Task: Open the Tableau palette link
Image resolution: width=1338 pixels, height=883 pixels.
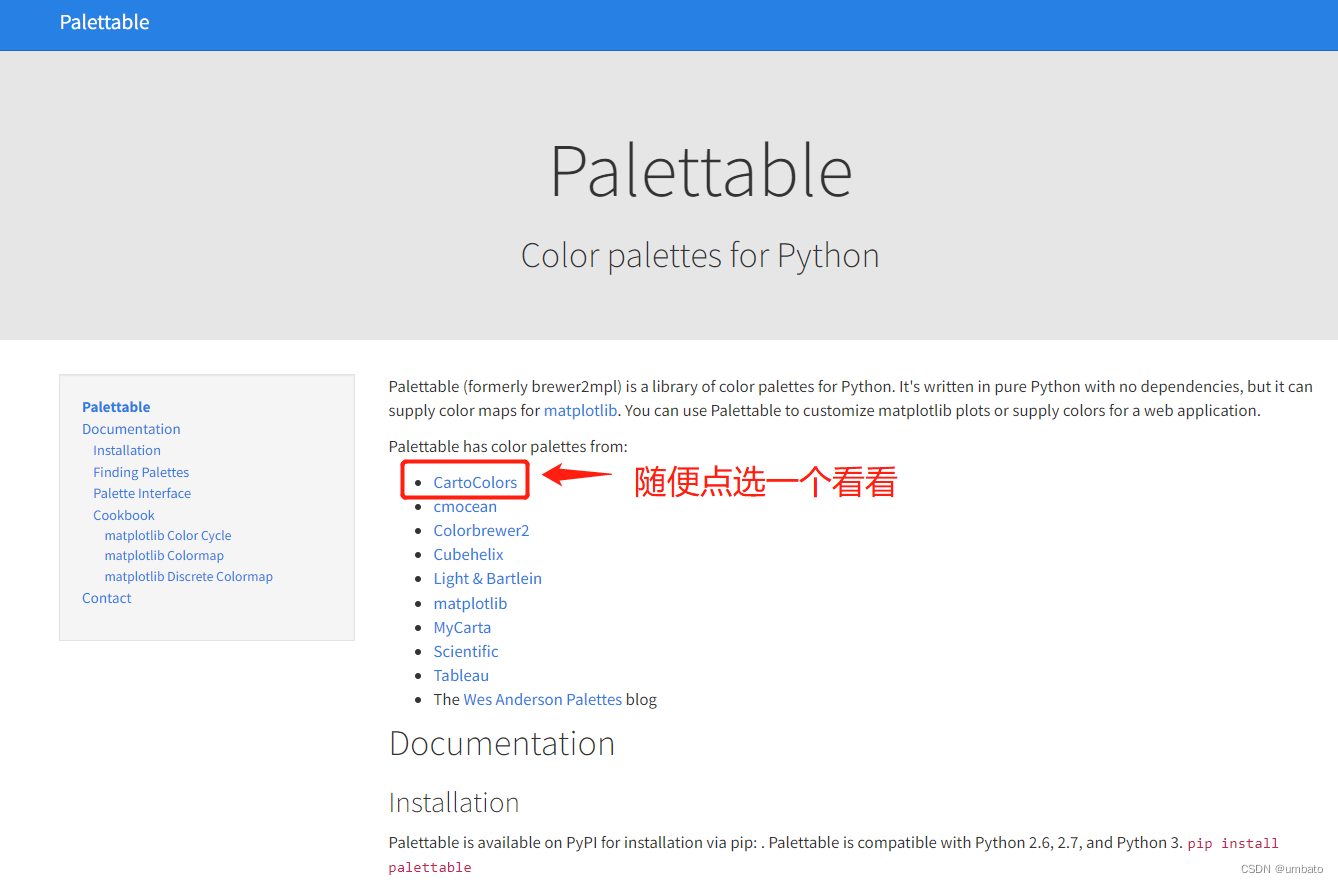Action: 461,675
